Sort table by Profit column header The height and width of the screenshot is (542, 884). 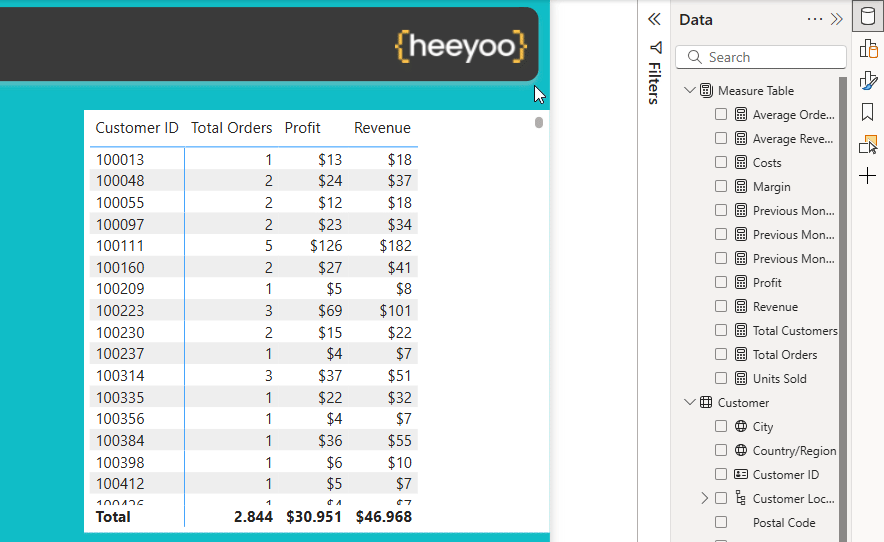[302, 128]
